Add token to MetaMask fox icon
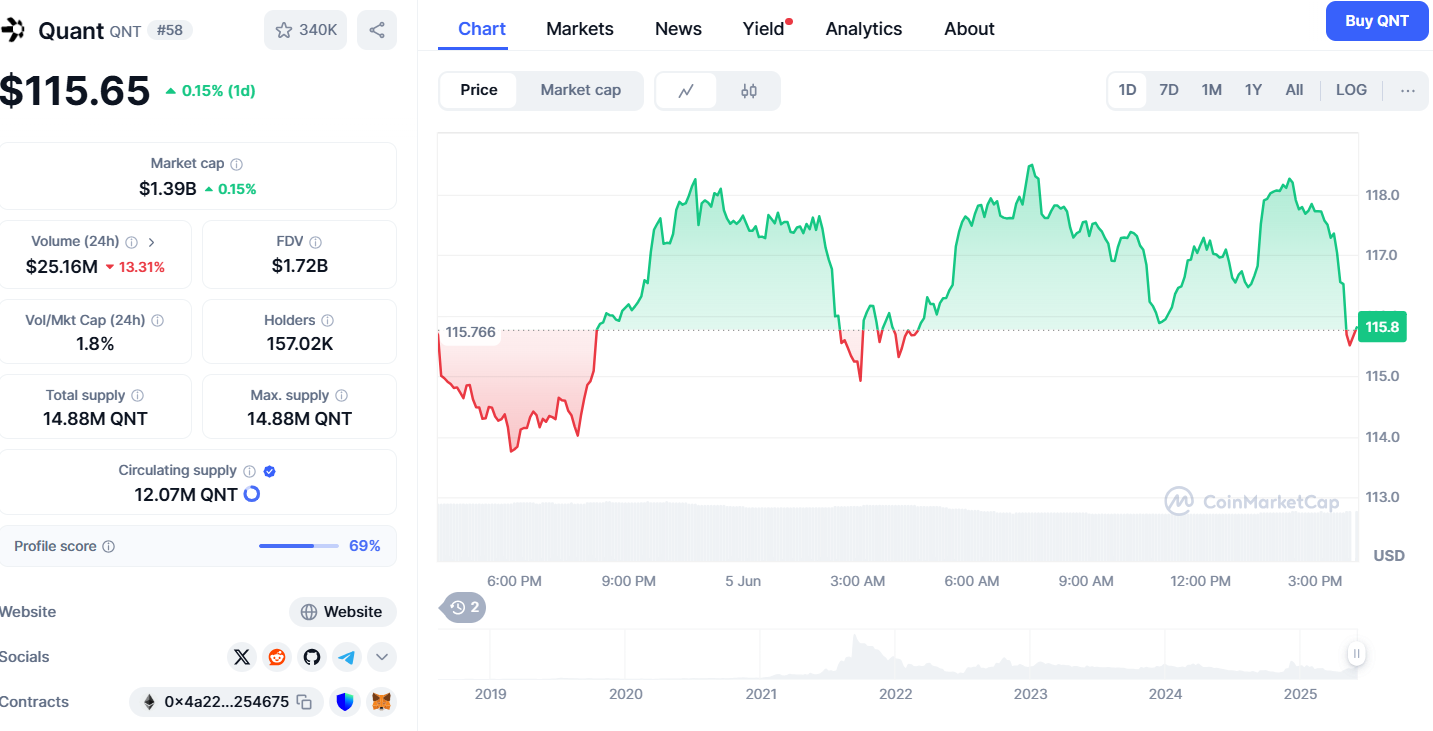Image resolution: width=1433 pixels, height=731 pixels. coord(382,702)
